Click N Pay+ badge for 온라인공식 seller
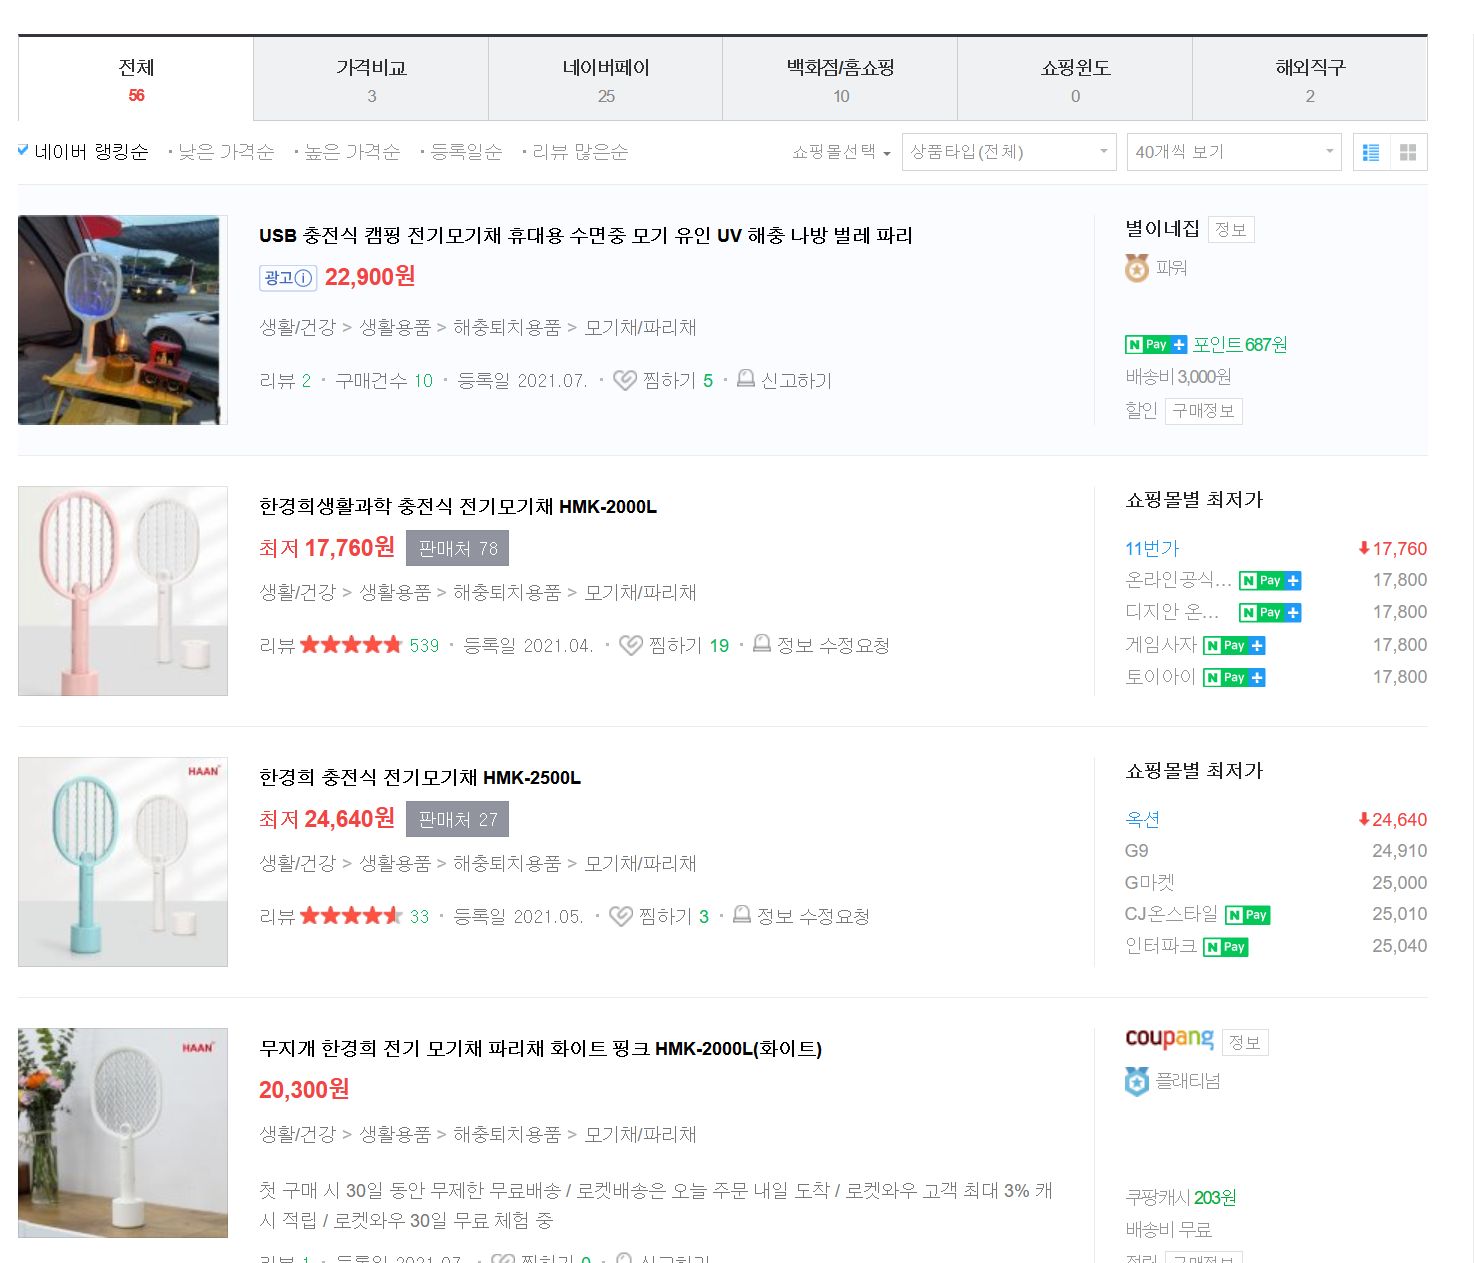 (x=1270, y=580)
